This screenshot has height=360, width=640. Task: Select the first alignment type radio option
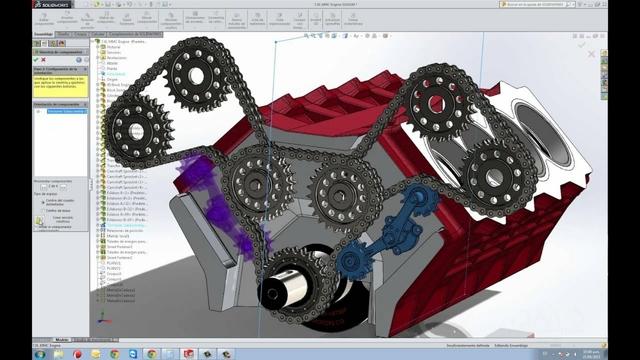pyautogui.click(x=42, y=202)
